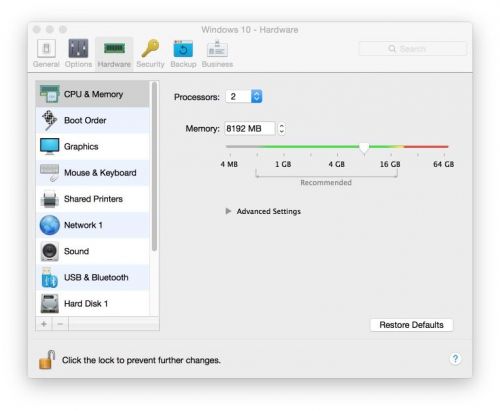Select the Shared Printers row label
The height and width of the screenshot is (411, 500).
[x=93, y=199]
